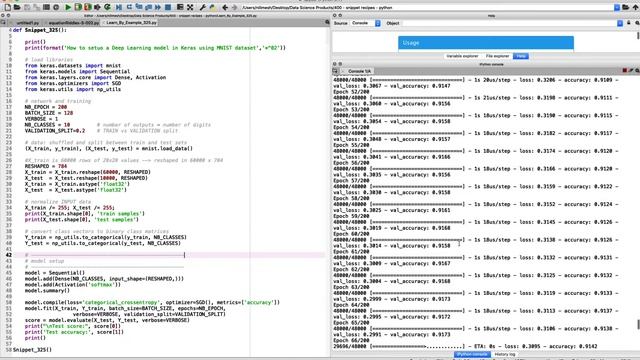The image size is (640, 360).
Task: Click the 'RESHAPED = 784' line
Action: 45,166
